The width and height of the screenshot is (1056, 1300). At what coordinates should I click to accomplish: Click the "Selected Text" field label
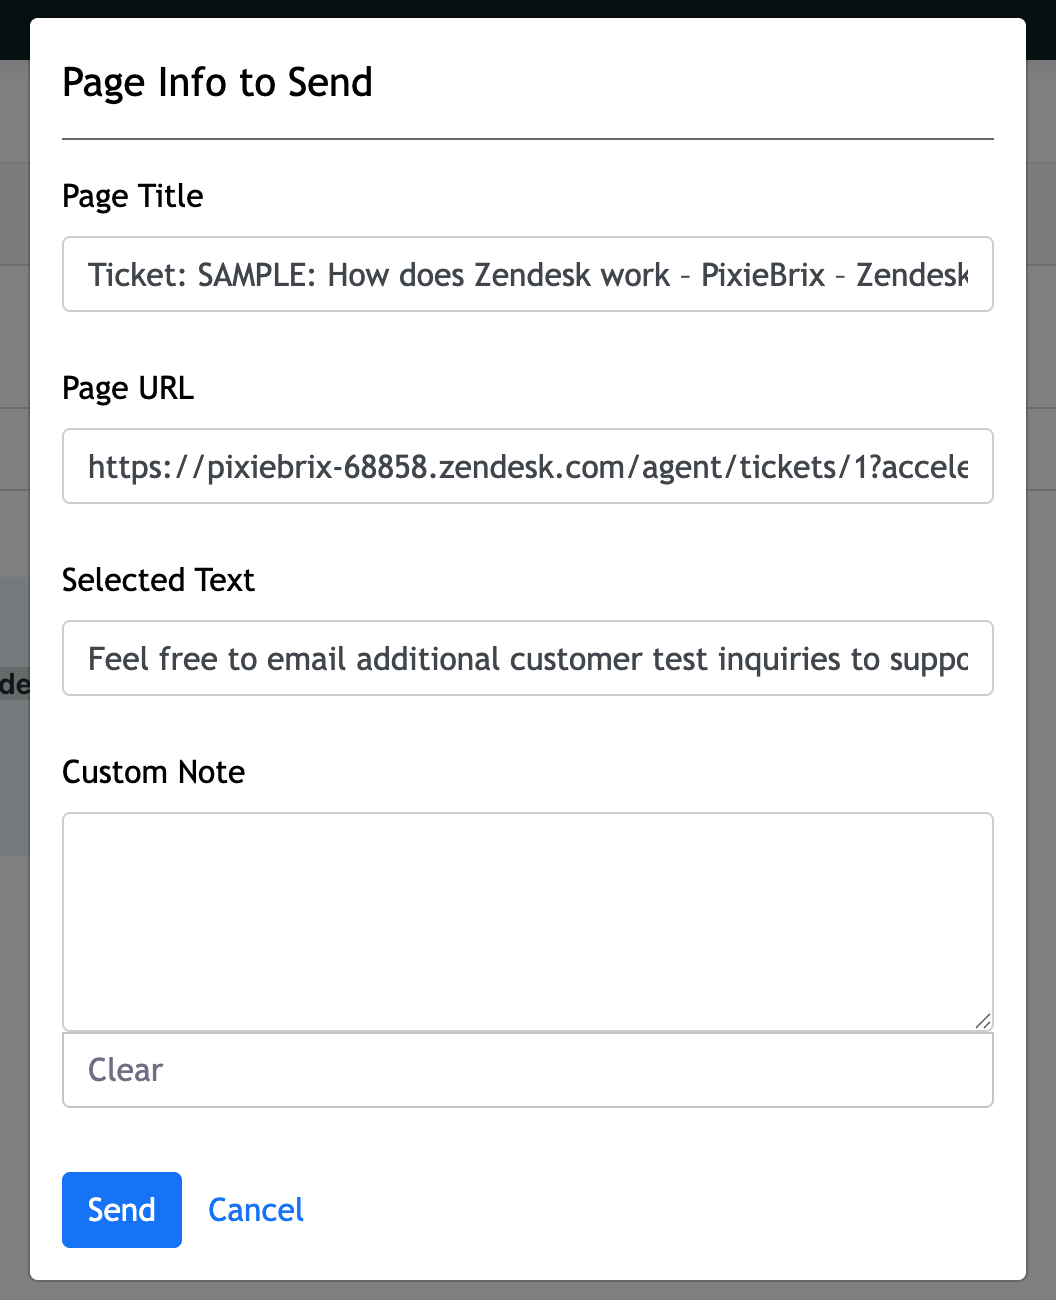(158, 580)
